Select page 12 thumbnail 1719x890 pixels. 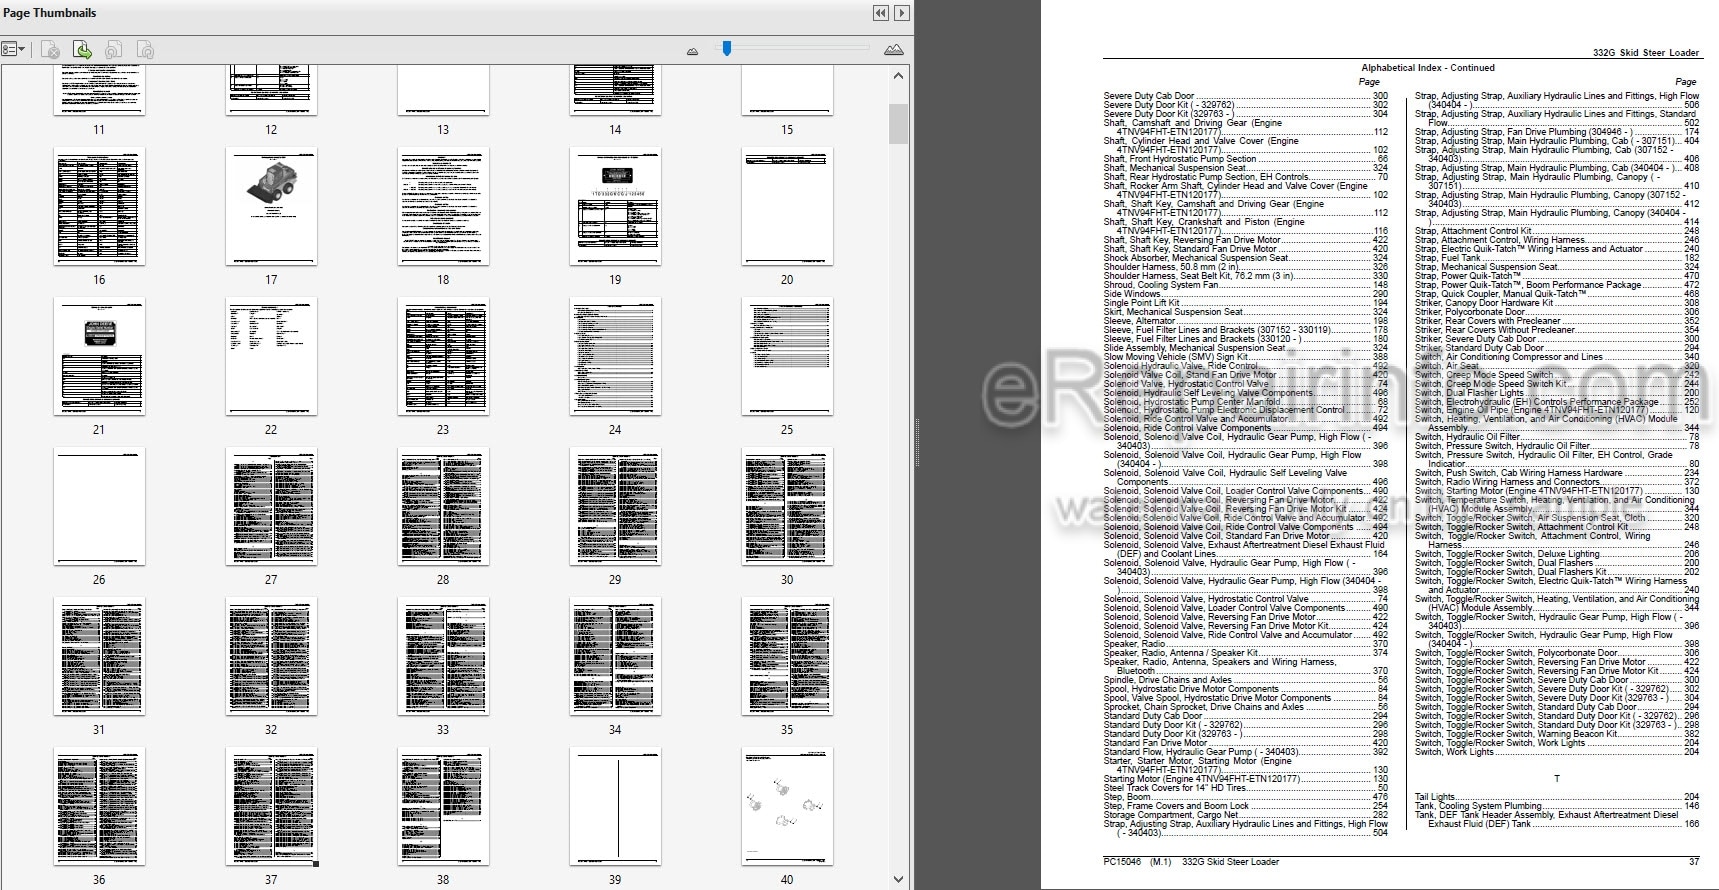[271, 91]
